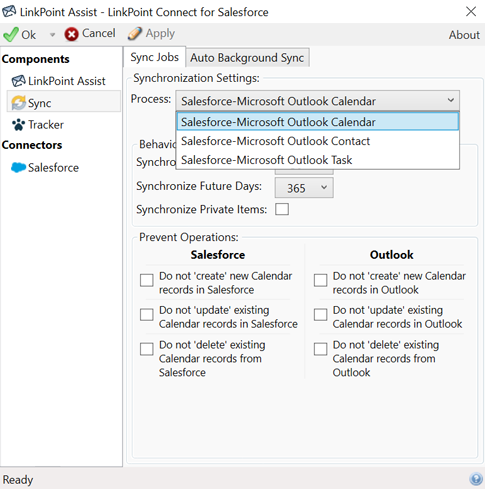This screenshot has width=485, height=489.
Task: Click the Apply button label
Action: (x=160, y=34)
